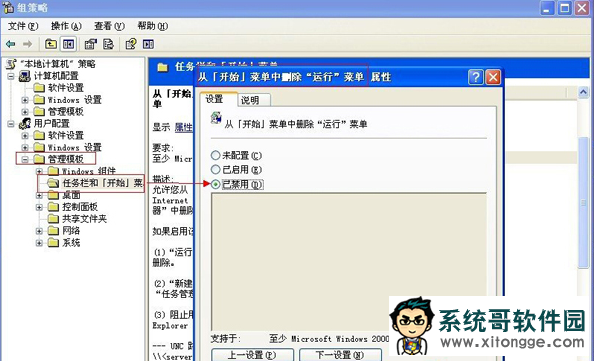Image resolution: width=594 pixels, height=361 pixels.
Task: Select the Windows 组件 tree folder
Action: tap(81, 171)
